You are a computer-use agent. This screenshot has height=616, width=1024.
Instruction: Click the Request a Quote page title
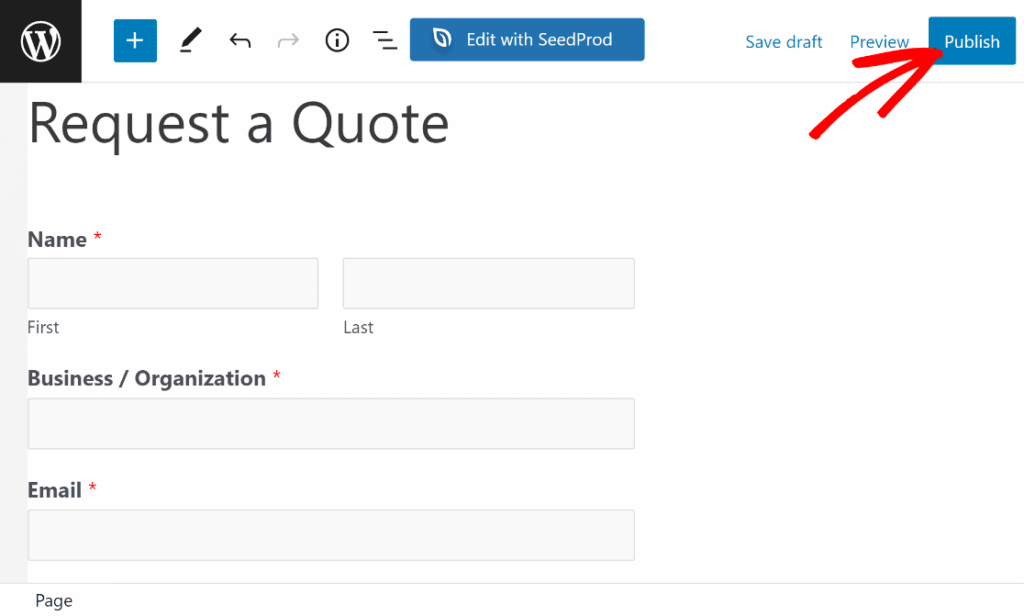[x=238, y=125]
